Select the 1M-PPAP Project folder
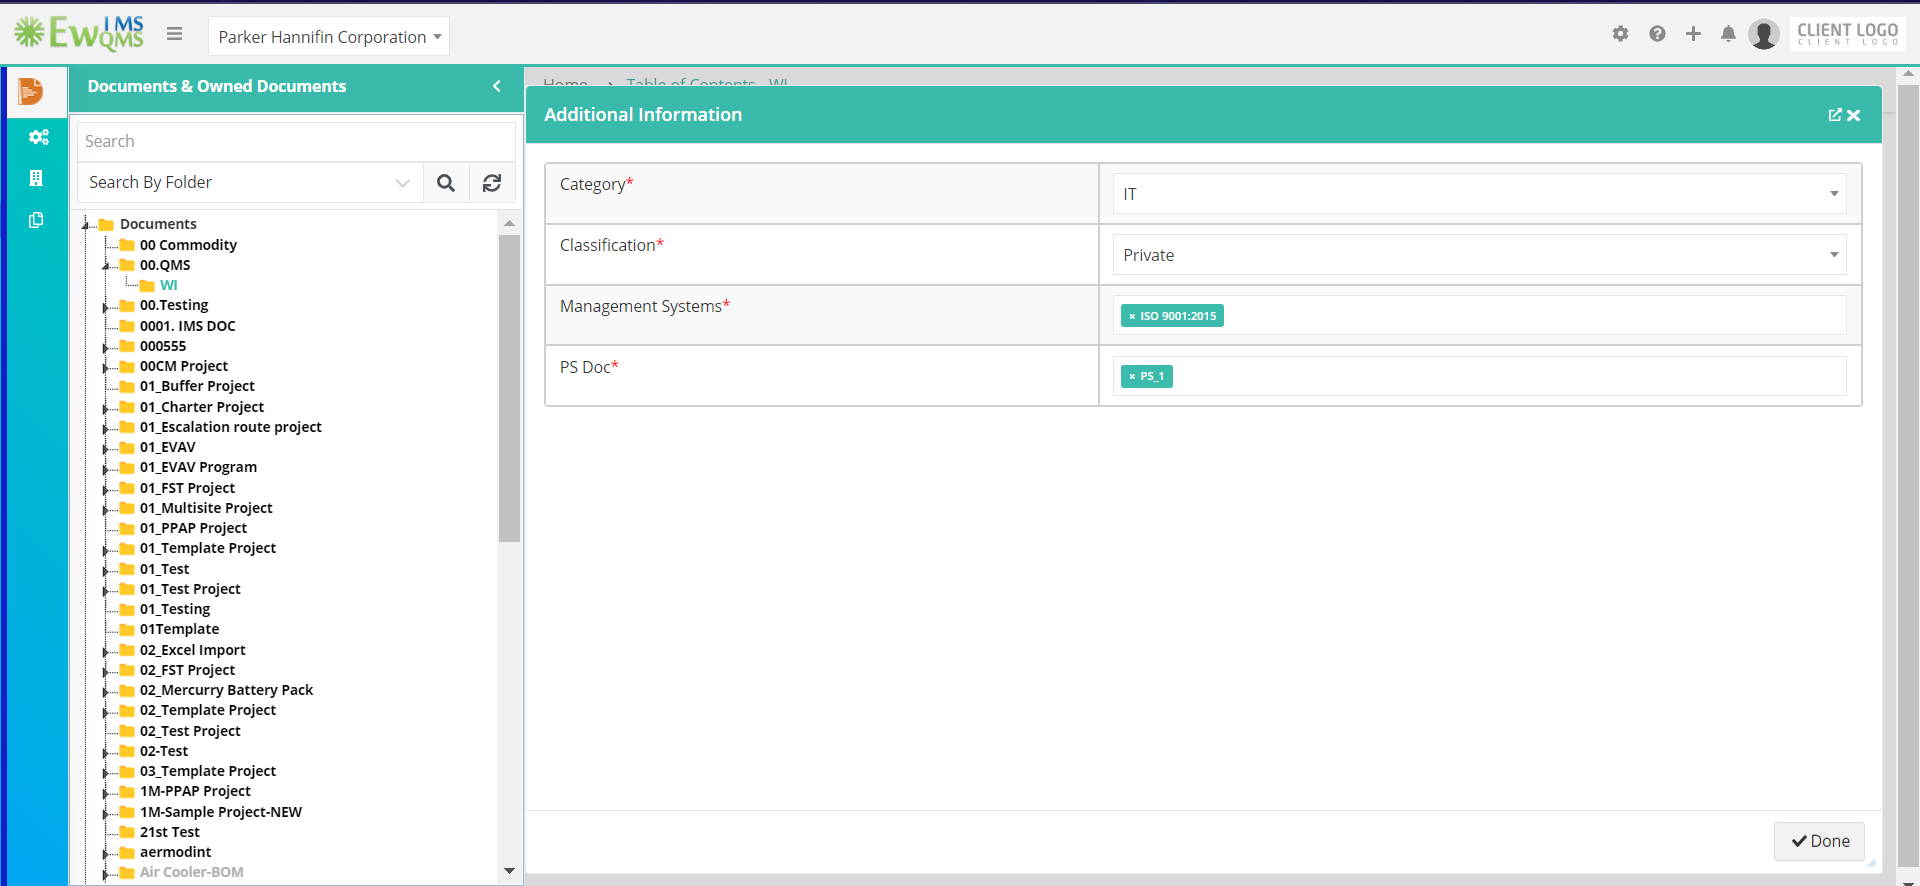The width and height of the screenshot is (1920, 886). (x=195, y=791)
